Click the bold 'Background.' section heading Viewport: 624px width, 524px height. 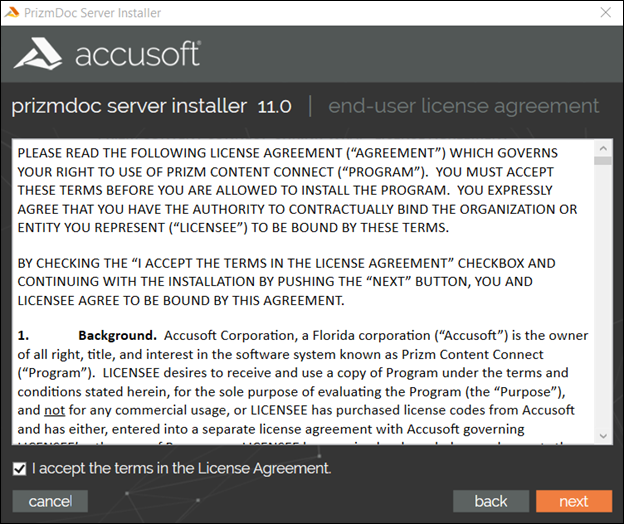117,335
